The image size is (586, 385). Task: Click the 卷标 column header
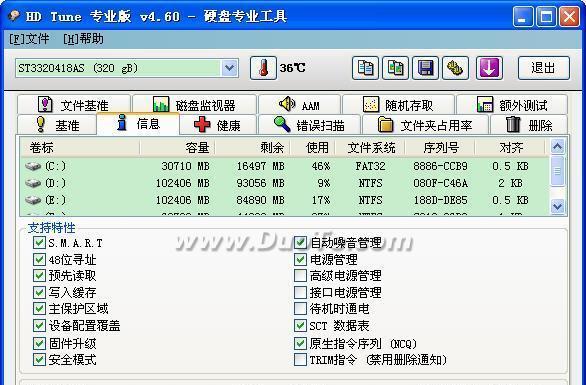[80, 148]
